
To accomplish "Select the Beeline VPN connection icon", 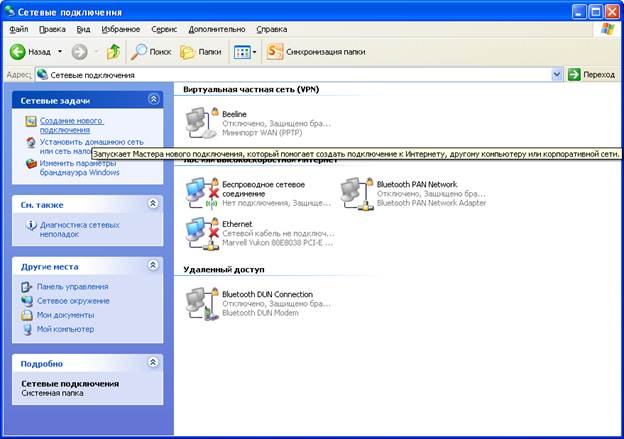I will tap(203, 123).
